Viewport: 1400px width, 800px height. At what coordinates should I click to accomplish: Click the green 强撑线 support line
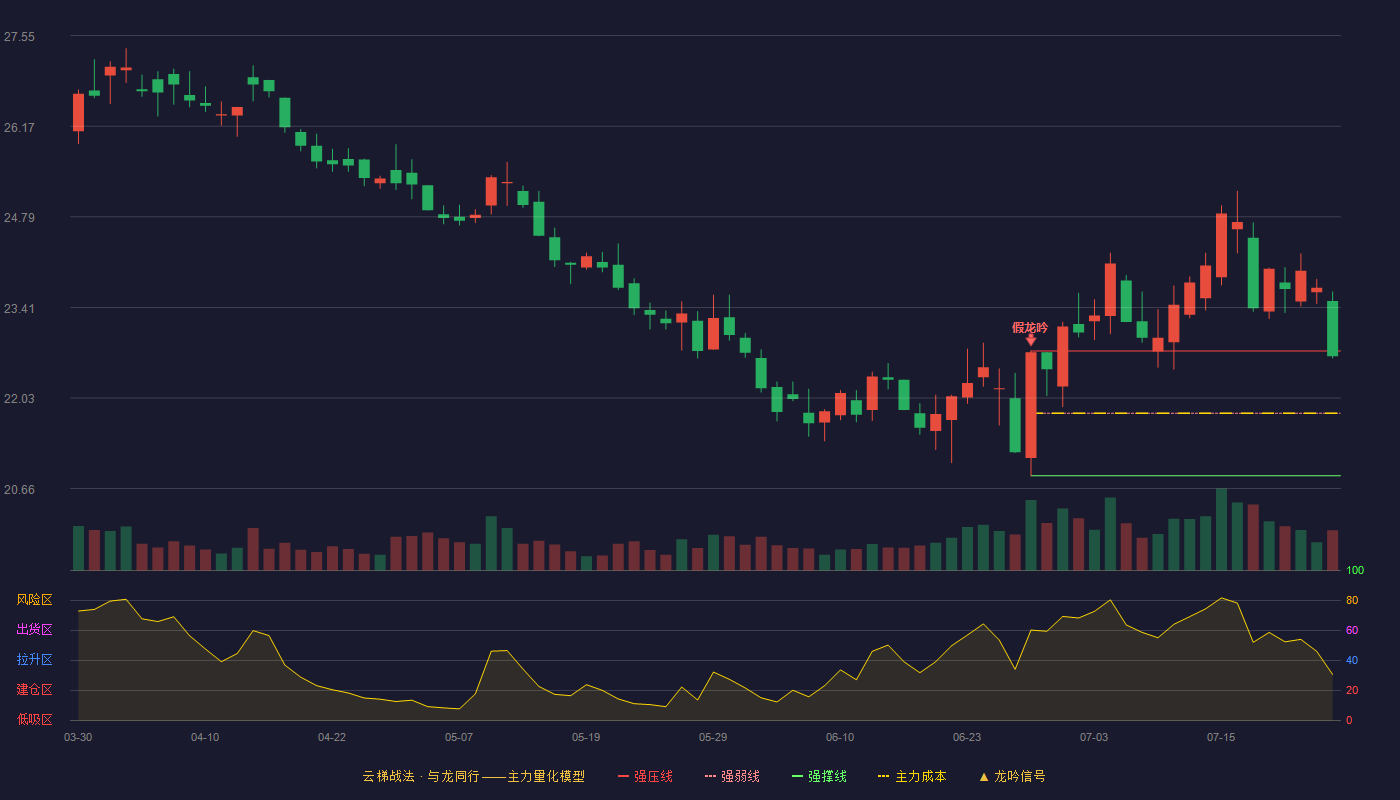coord(1185,476)
